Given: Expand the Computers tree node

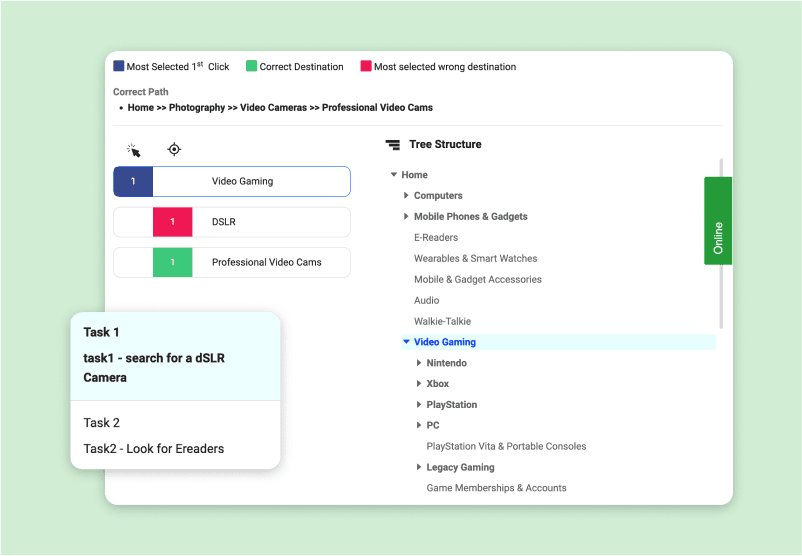Looking at the screenshot, I should [406, 196].
